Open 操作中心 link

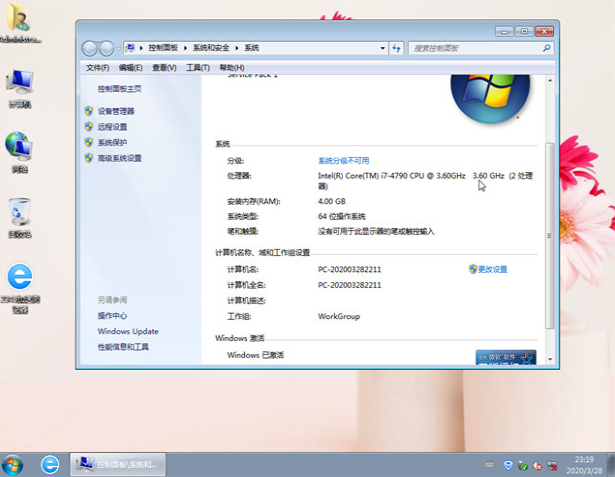click(113, 316)
